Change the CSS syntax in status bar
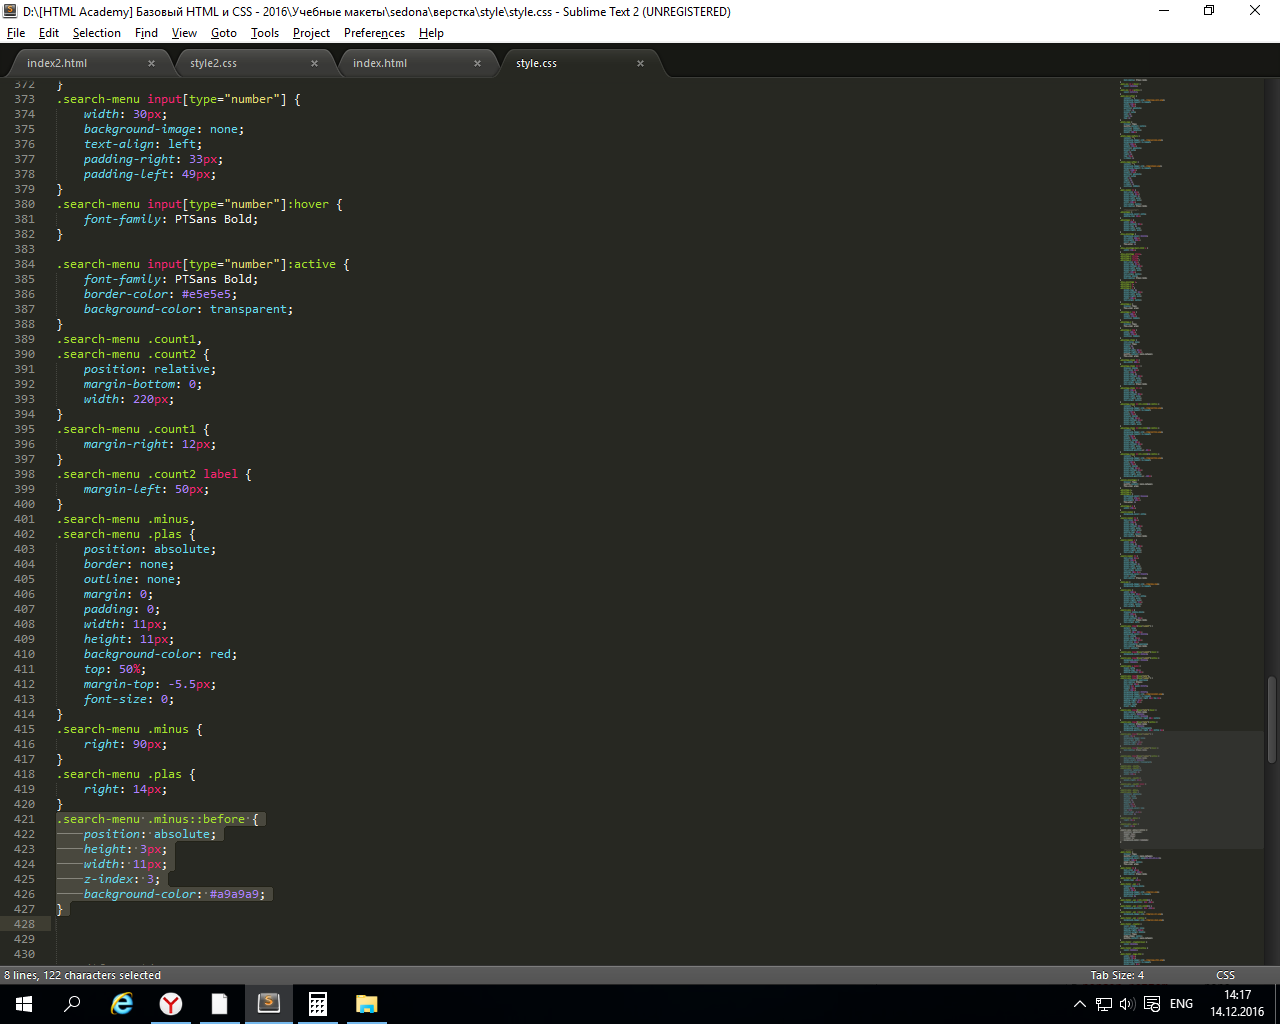The image size is (1280, 1024). [x=1225, y=975]
